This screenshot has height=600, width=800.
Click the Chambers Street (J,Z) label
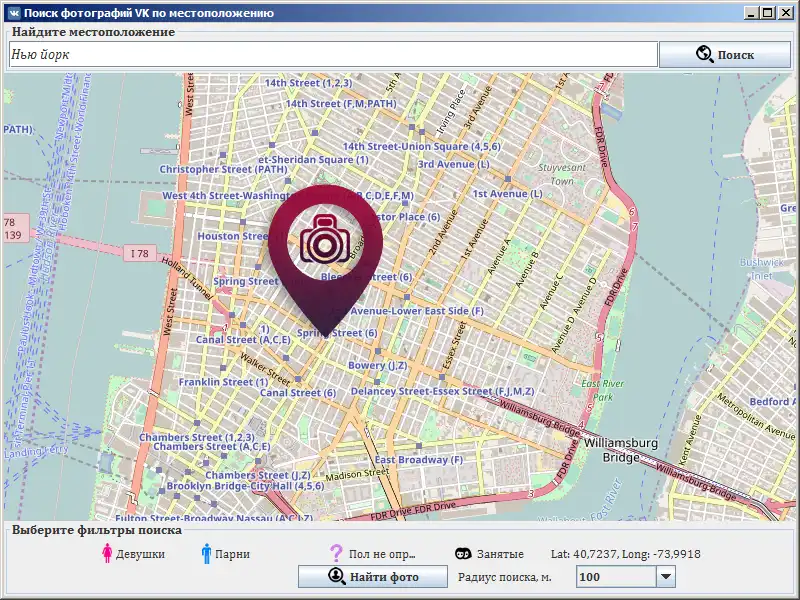(258, 475)
